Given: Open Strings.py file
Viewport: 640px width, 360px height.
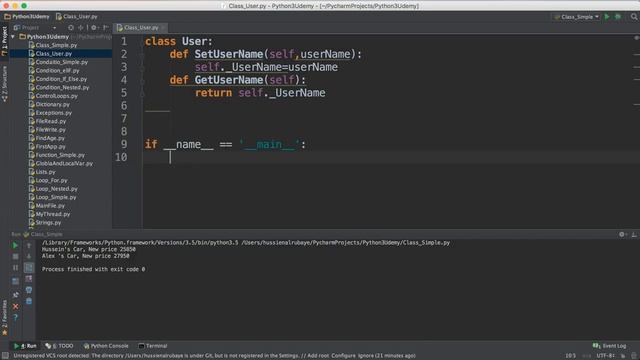Looking at the screenshot, I should point(45,223).
